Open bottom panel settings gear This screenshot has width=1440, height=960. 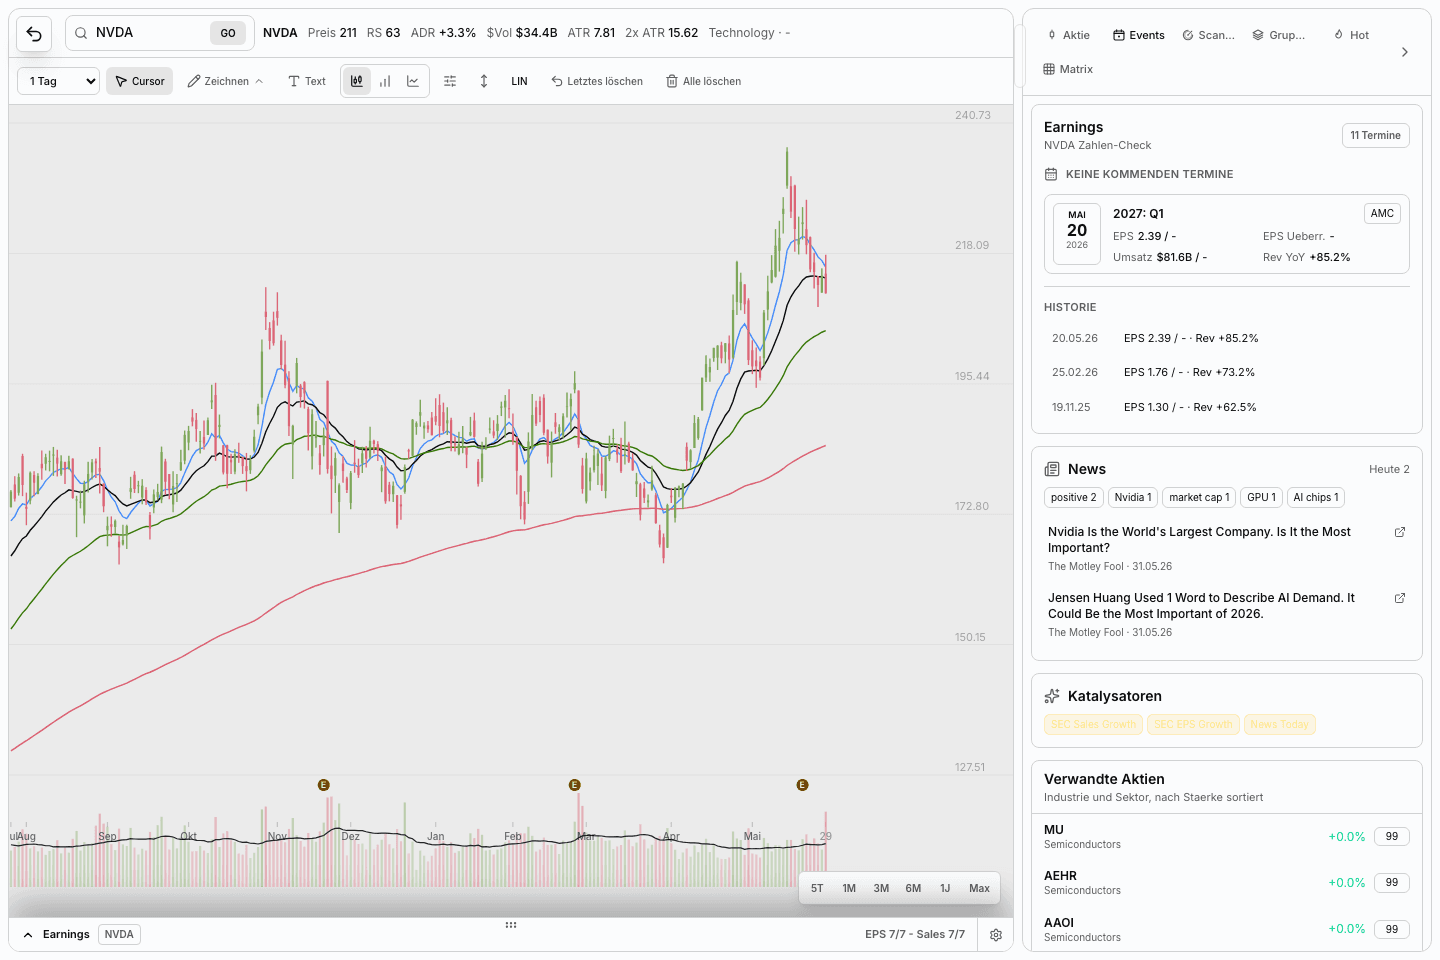(996, 935)
